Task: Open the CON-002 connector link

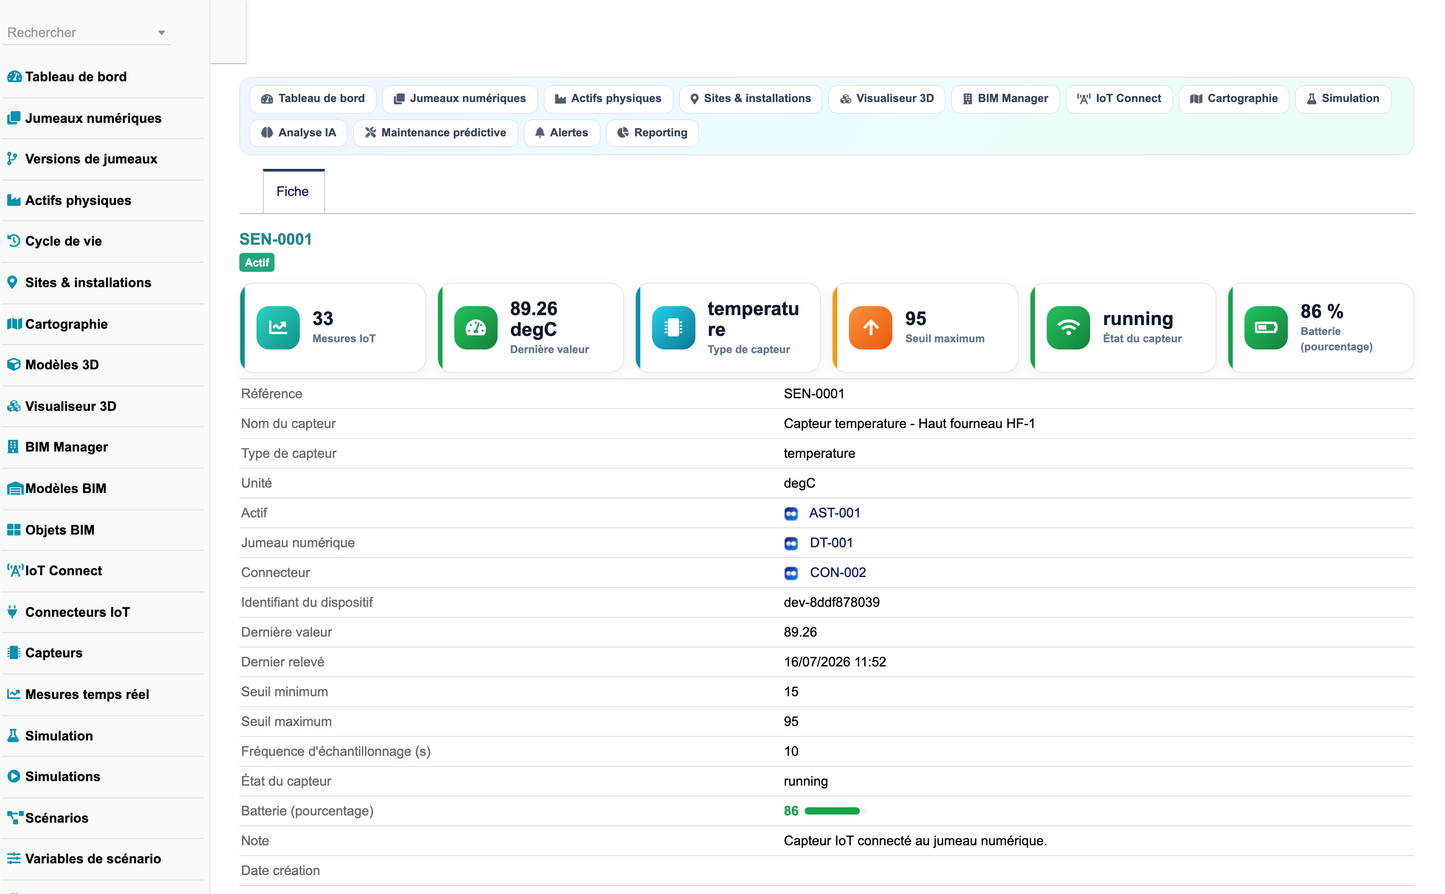Action: (x=837, y=573)
